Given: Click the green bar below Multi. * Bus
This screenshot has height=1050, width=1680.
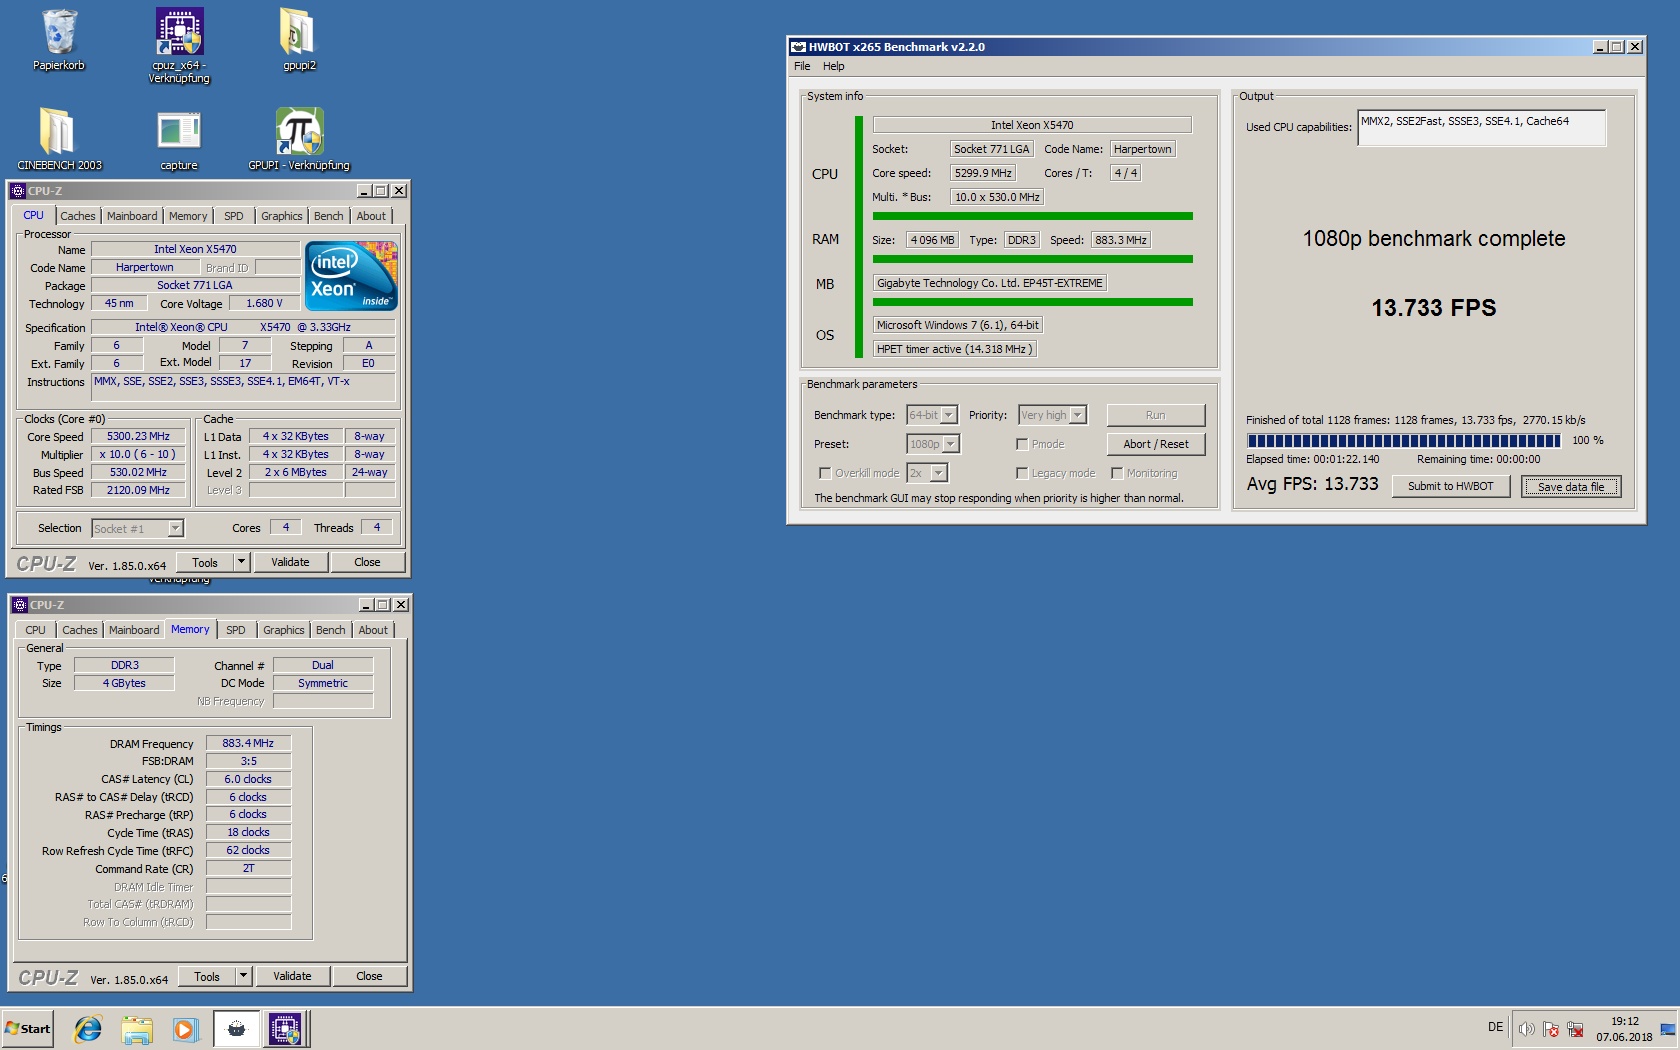Looking at the screenshot, I should (1032, 216).
